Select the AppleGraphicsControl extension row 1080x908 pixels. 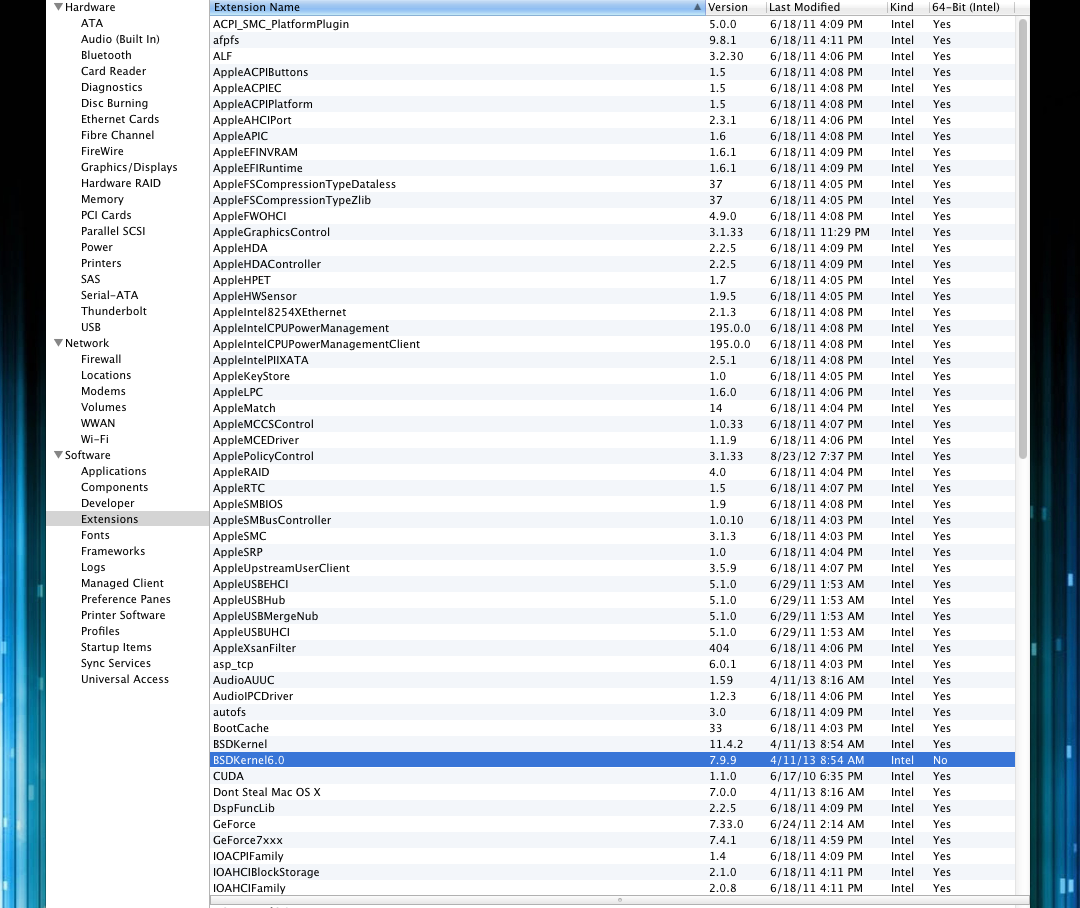[x=612, y=232]
